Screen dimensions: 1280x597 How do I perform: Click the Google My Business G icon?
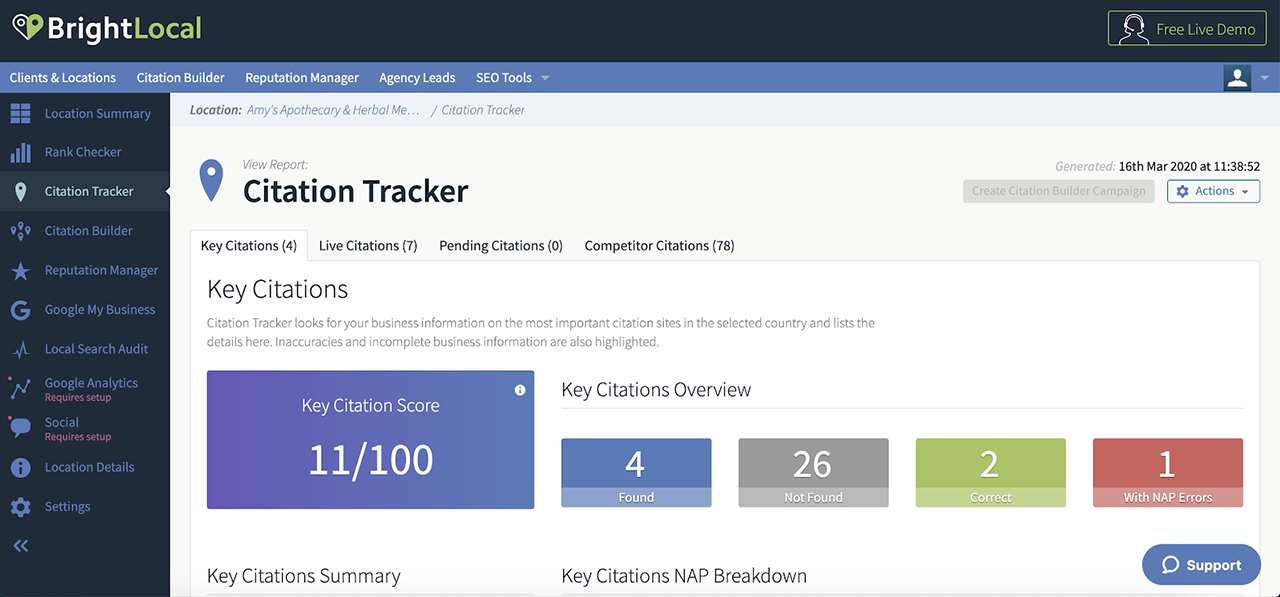point(20,310)
